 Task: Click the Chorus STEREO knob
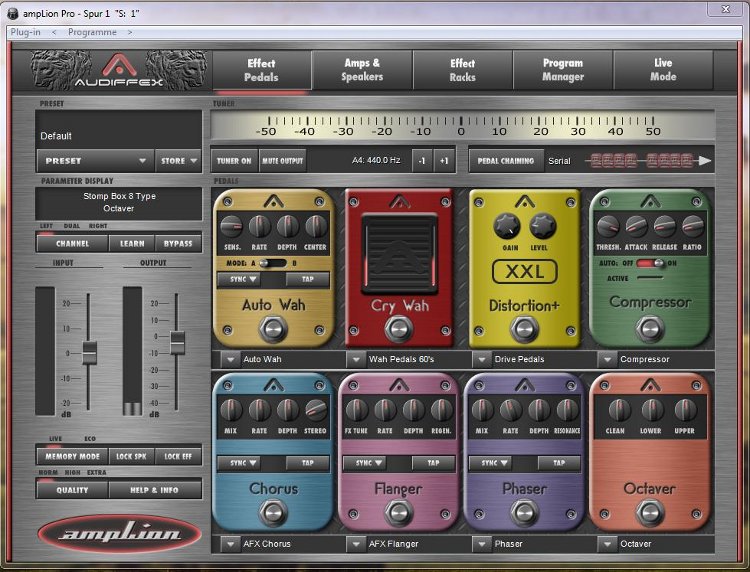[x=316, y=410]
